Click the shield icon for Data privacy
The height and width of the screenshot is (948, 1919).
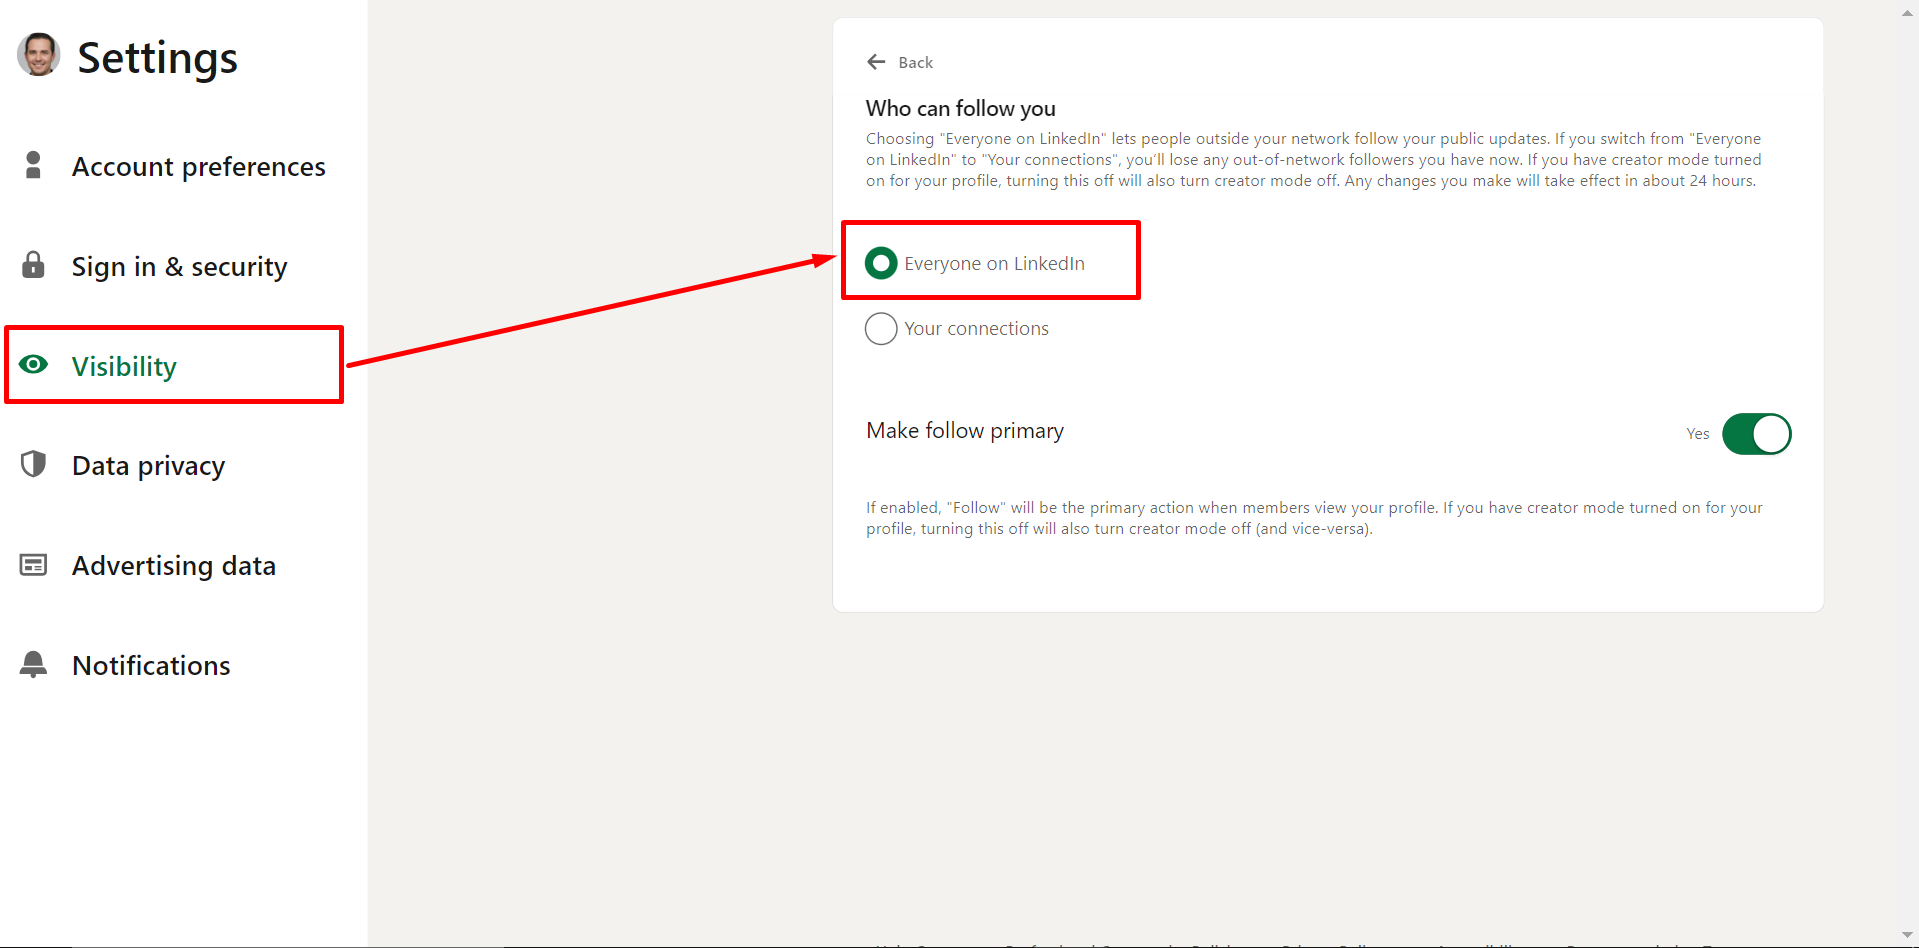coord(33,464)
